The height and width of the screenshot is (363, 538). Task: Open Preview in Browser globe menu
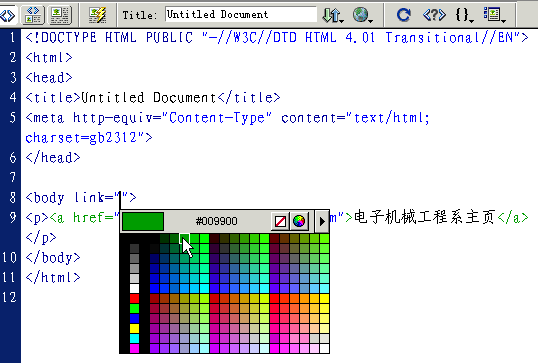[363, 15]
